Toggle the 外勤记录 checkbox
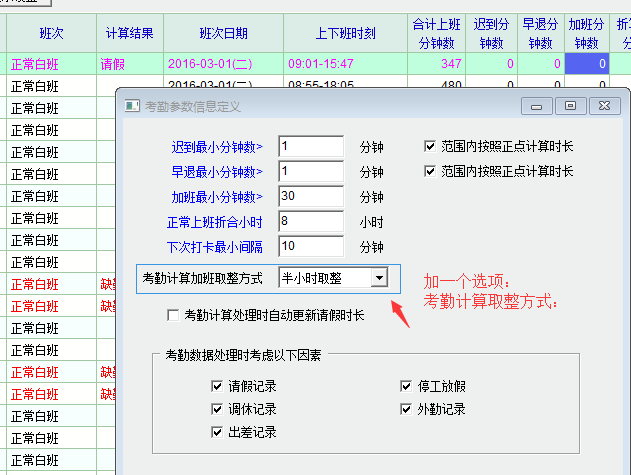The image size is (631, 475). [406, 409]
